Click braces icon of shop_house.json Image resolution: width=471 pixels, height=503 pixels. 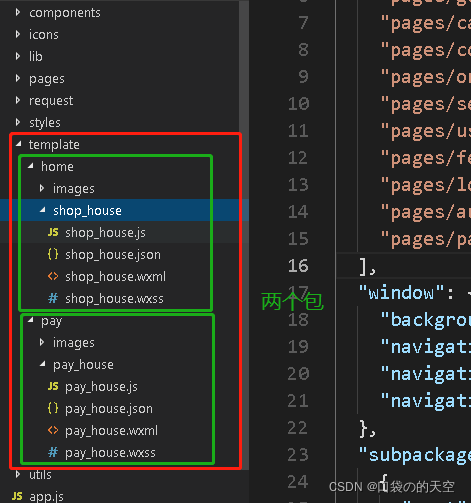pyautogui.click(x=53, y=254)
